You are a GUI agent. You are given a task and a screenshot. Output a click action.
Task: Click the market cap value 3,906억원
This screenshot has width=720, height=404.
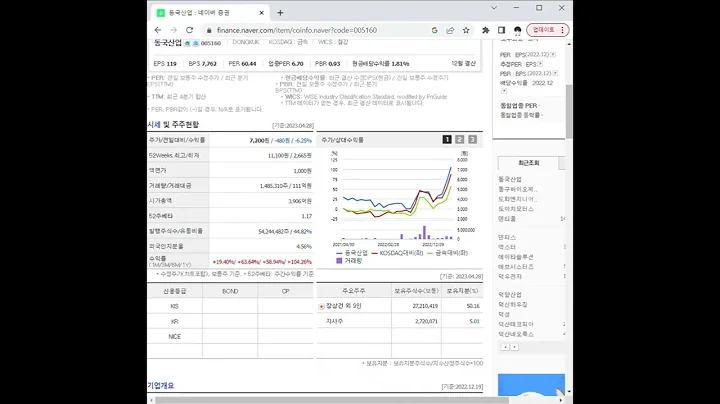point(300,201)
